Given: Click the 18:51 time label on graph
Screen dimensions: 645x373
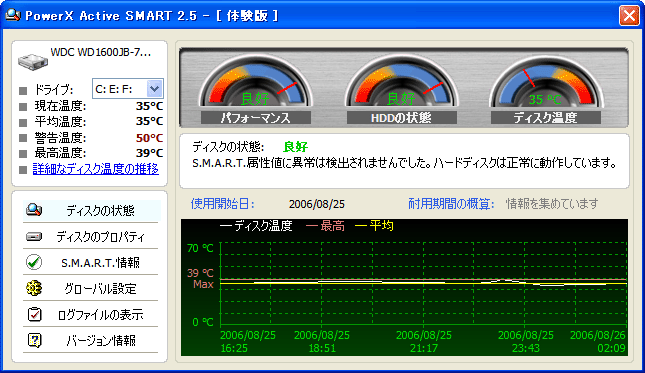Looking at the screenshot, I should [x=322, y=348].
